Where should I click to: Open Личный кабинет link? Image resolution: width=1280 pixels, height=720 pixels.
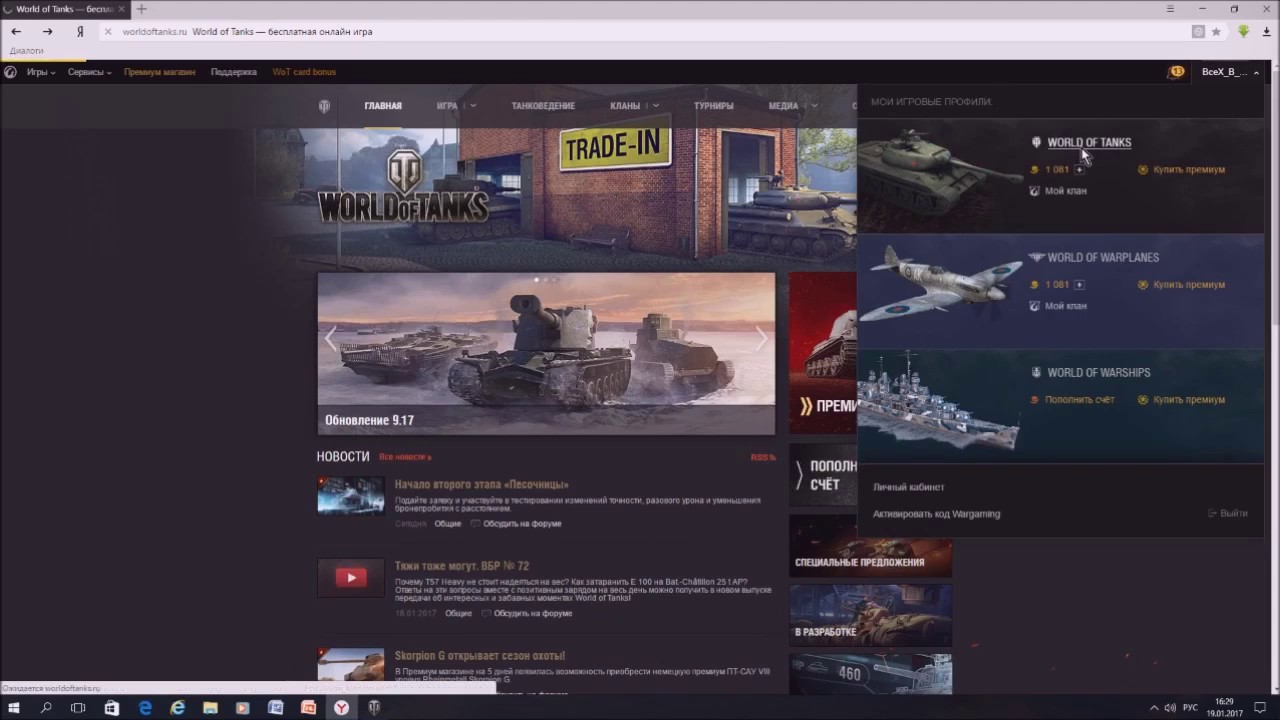908,488
